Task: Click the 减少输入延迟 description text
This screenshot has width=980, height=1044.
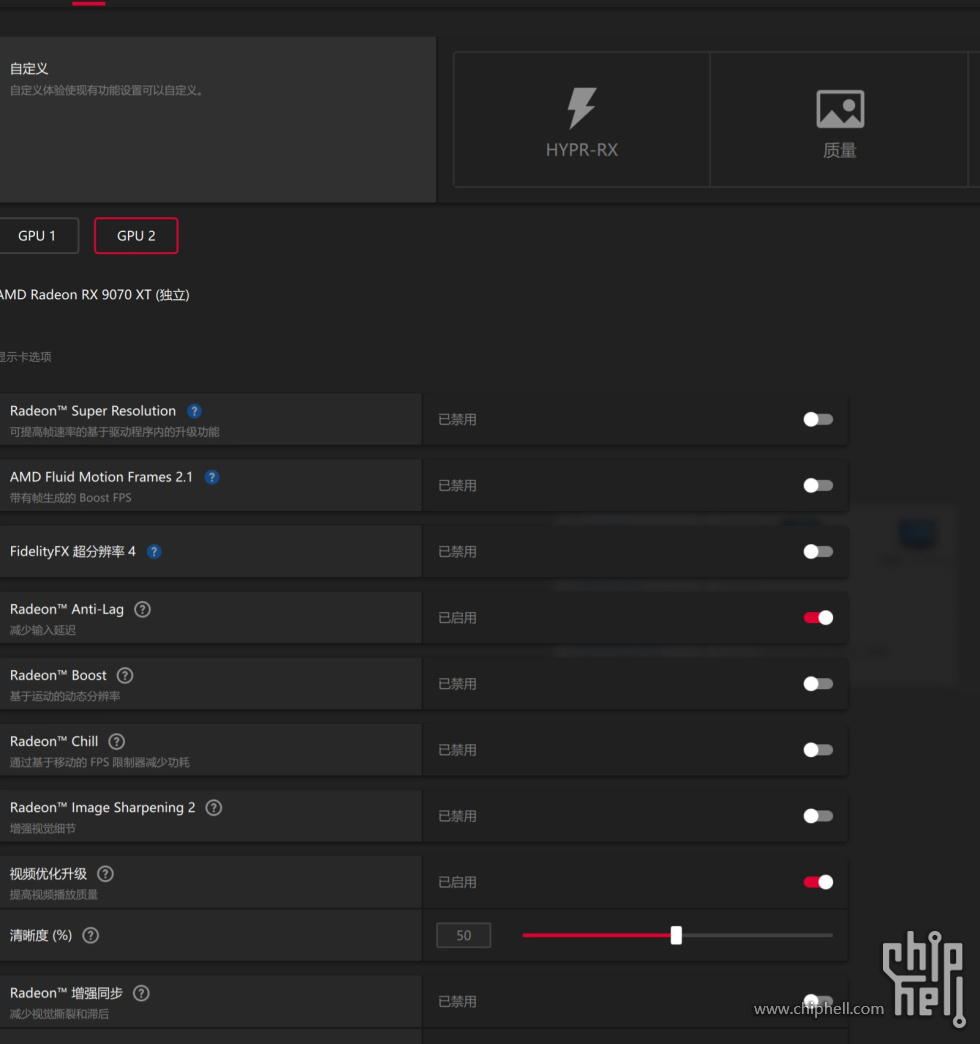Action: coord(43,630)
